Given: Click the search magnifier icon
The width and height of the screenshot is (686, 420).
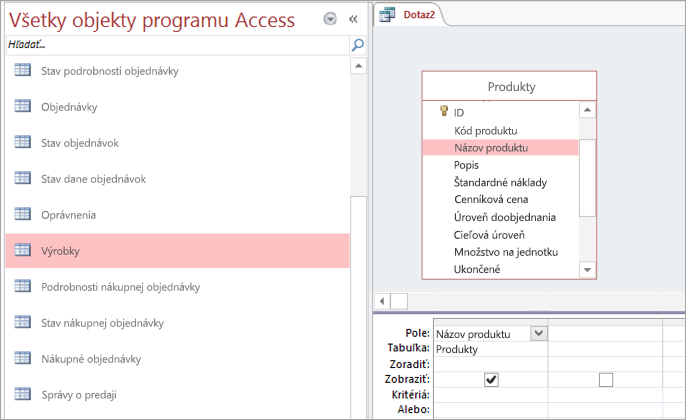Looking at the screenshot, I should tap(357, 45).
